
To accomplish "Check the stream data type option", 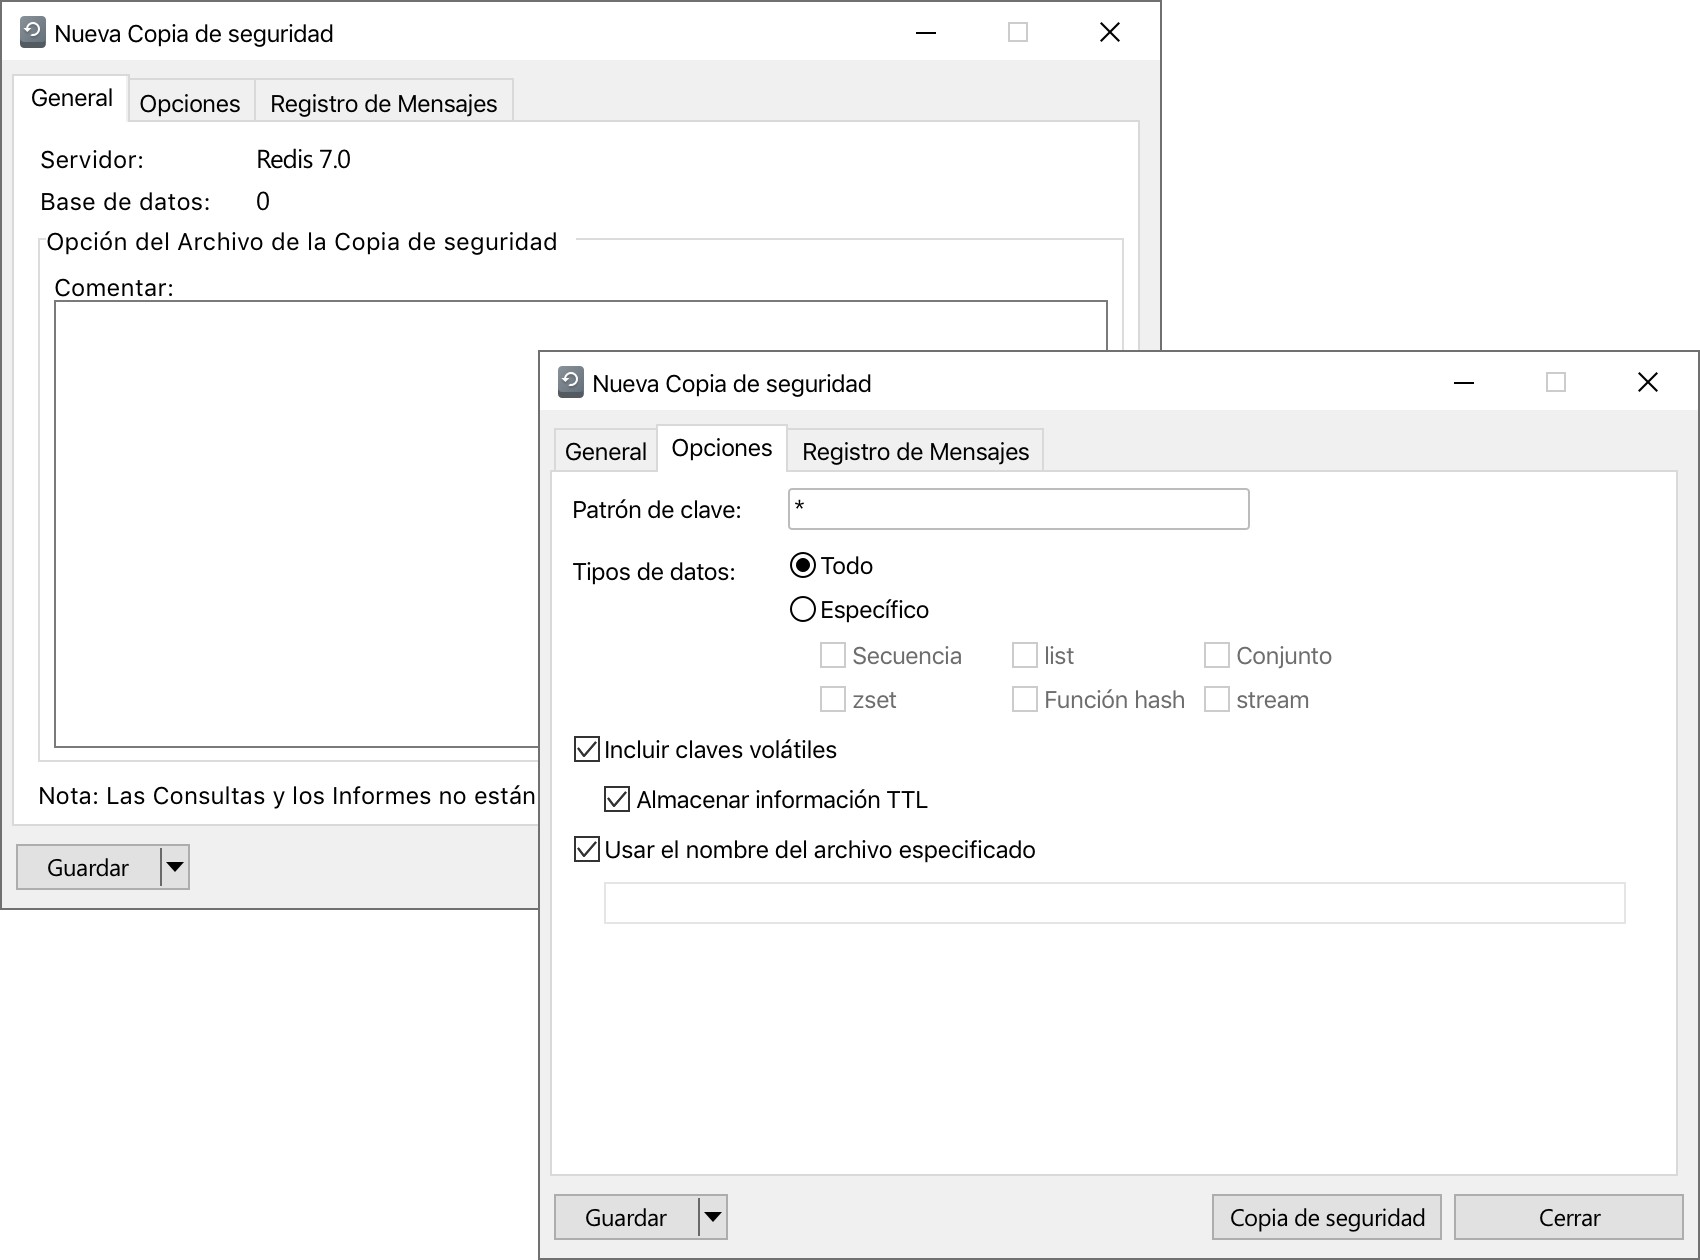I will pyautogui.click(x=1216, y=700).
